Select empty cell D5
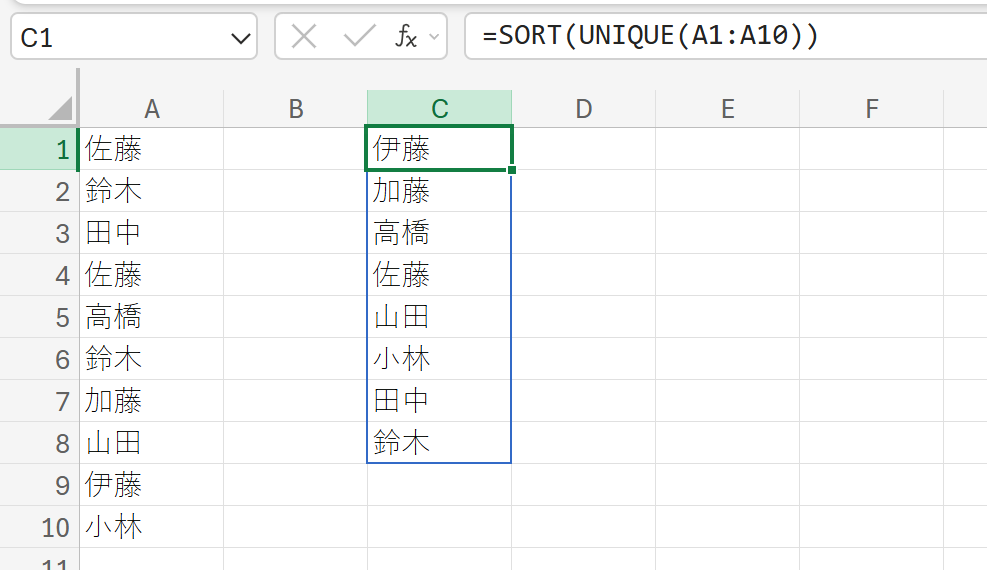987x570 pixels. [584, 317]
